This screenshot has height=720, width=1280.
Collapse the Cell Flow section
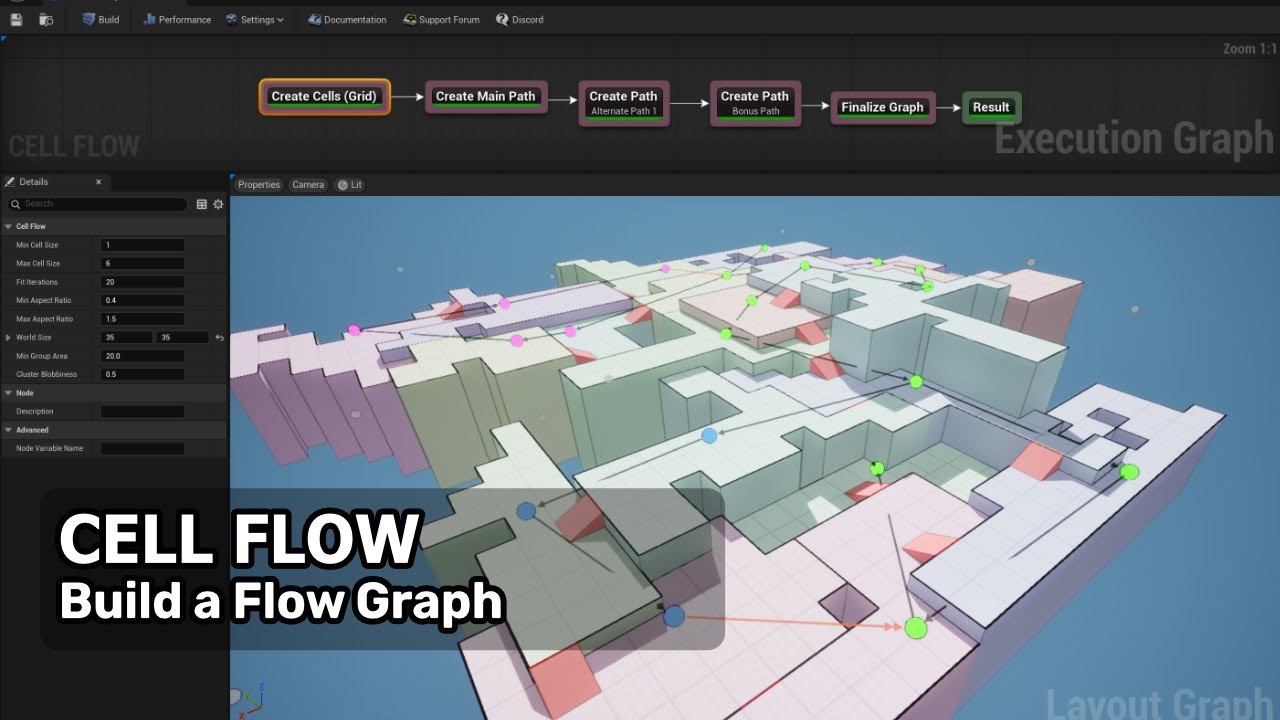[8, 227]
